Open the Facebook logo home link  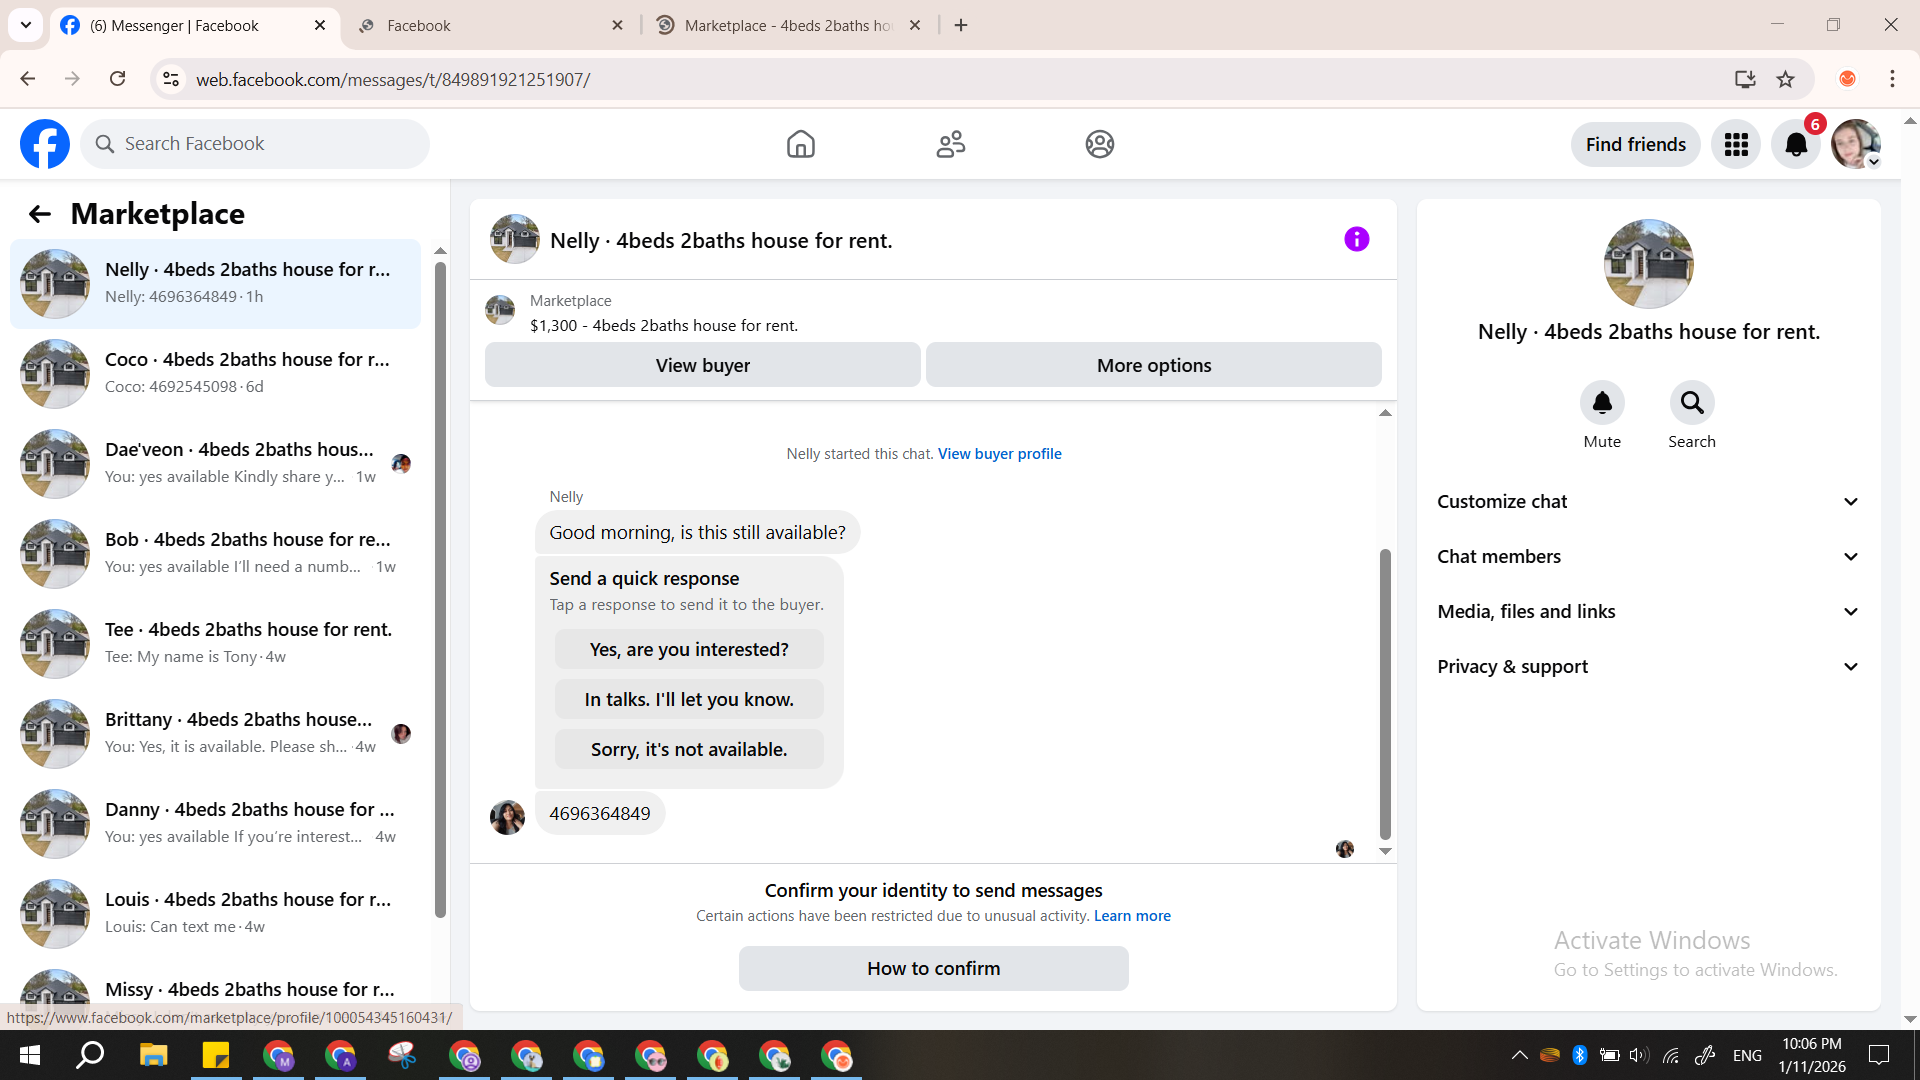(45, 144)
